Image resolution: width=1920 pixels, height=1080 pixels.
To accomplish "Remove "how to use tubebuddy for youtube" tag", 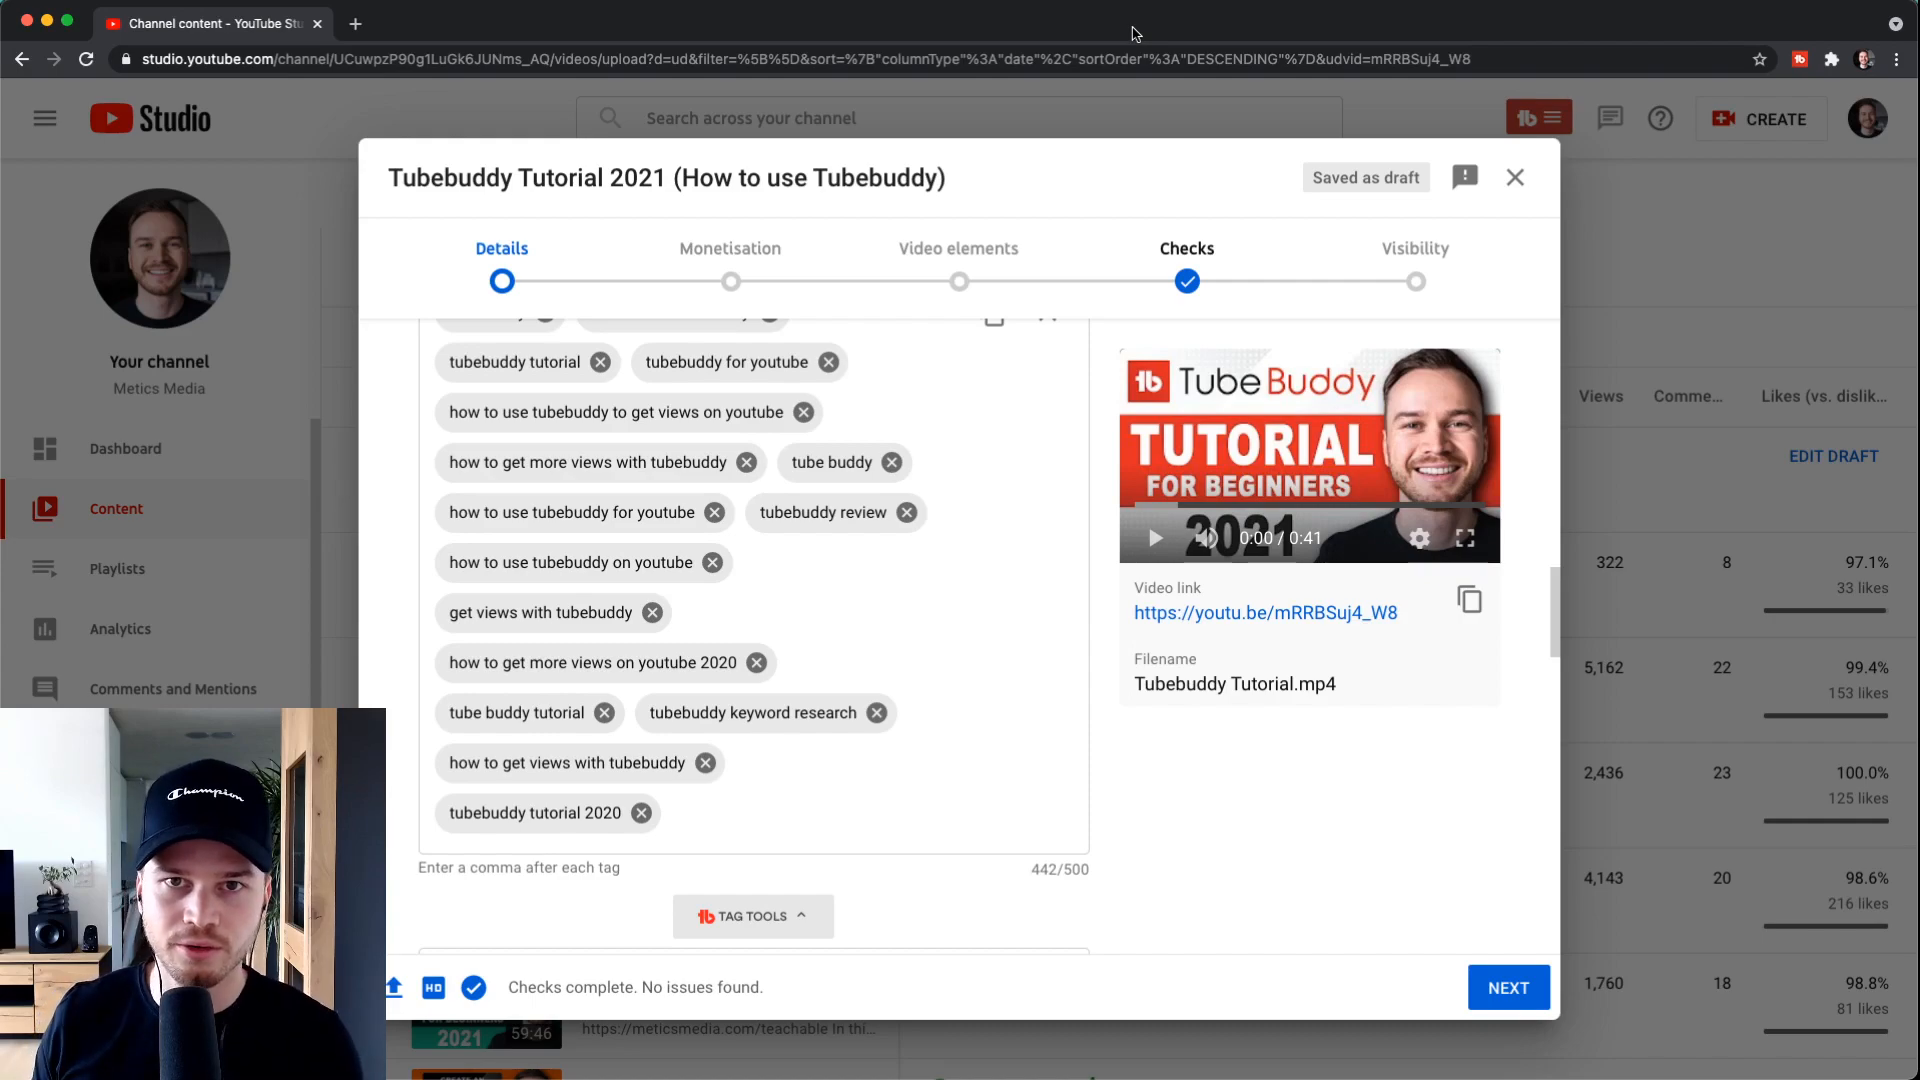I will tap(714, 512).
